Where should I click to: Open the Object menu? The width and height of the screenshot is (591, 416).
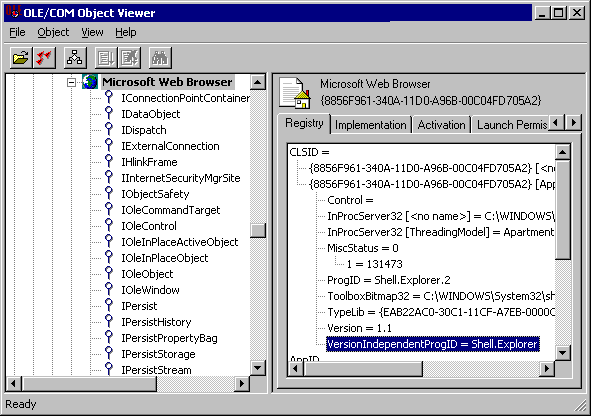[53, 32]
